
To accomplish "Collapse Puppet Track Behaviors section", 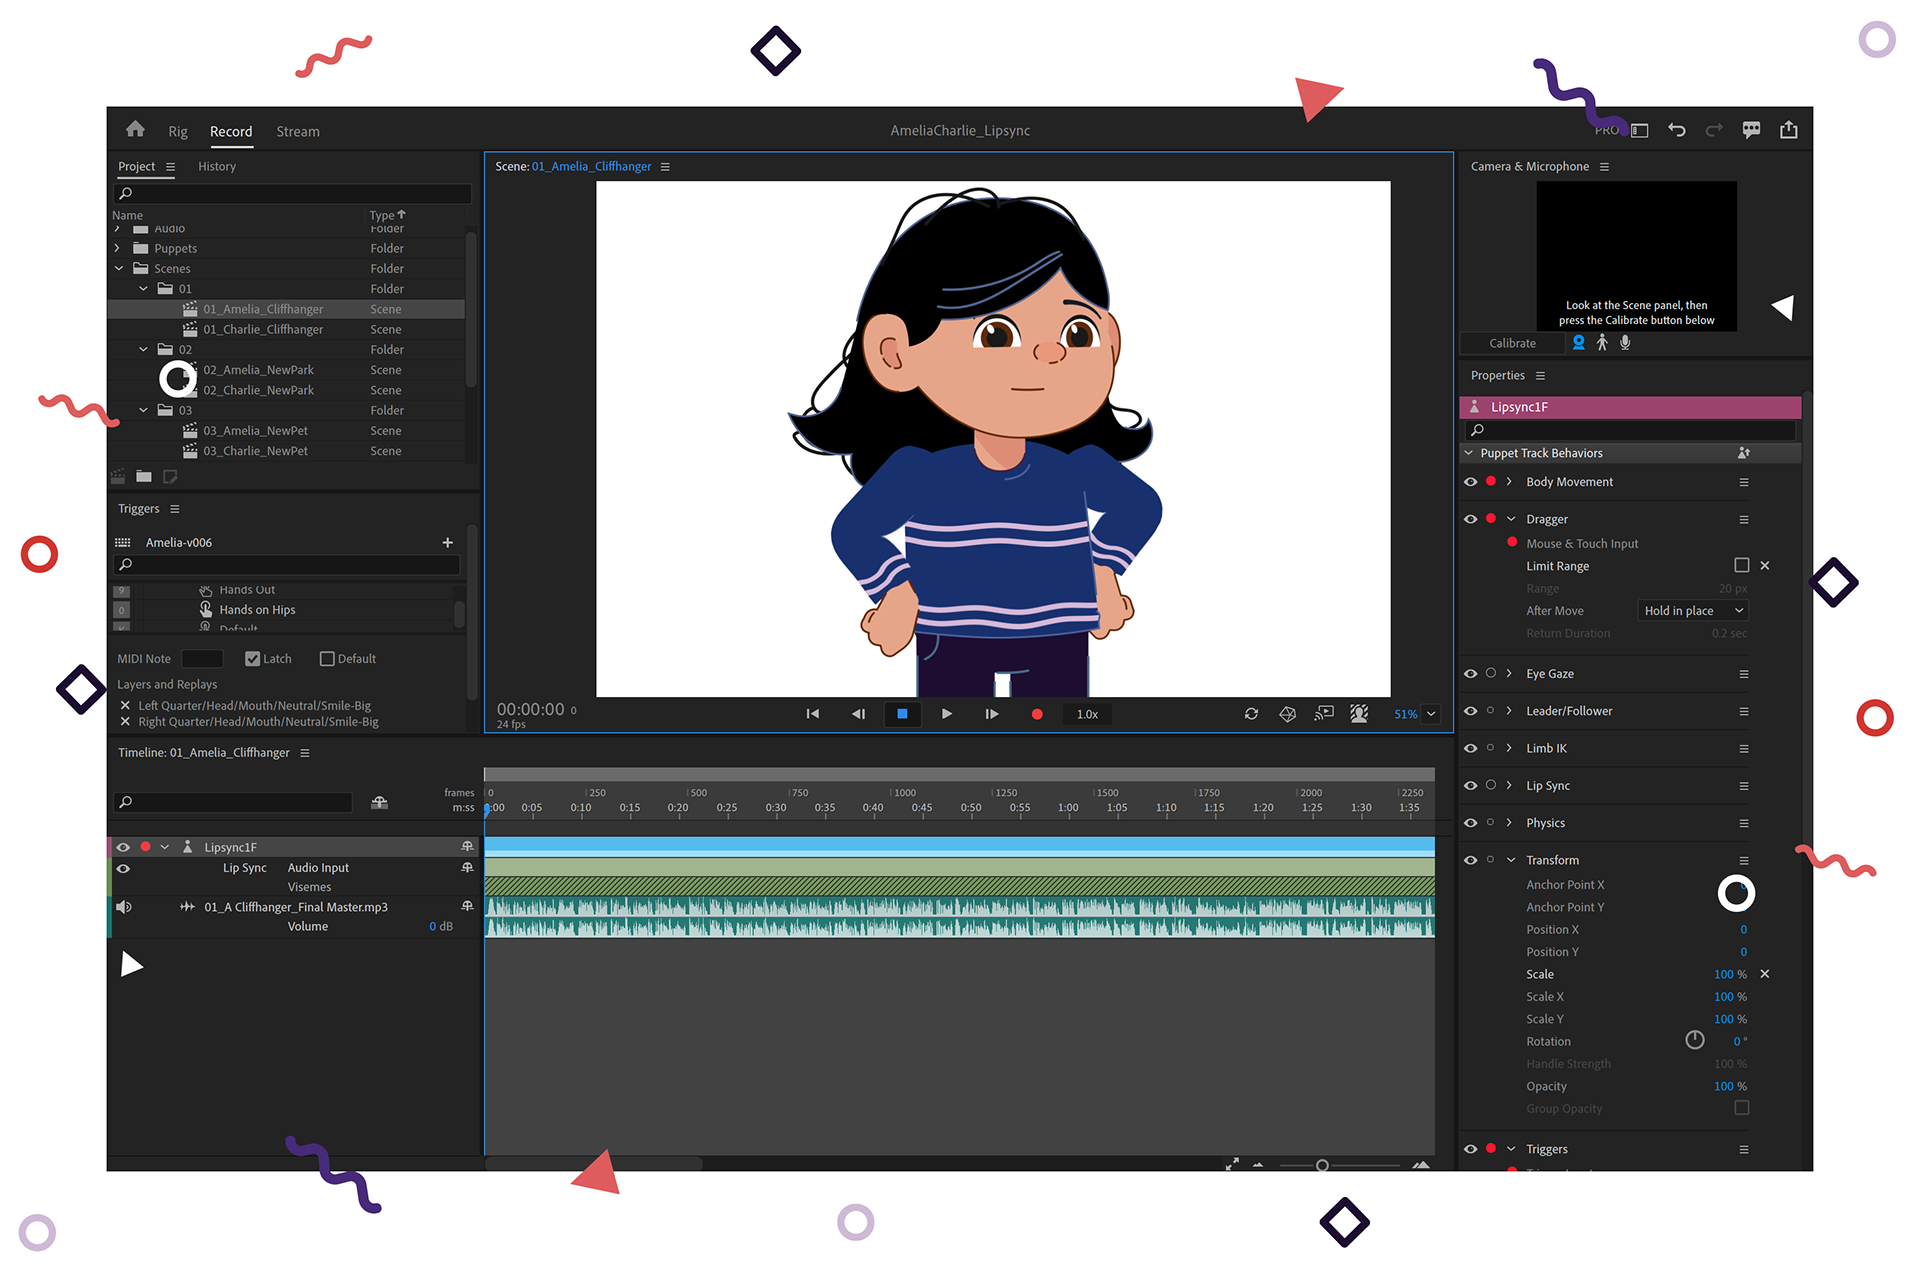I will pyautogui.click(x=1469, y=453).
